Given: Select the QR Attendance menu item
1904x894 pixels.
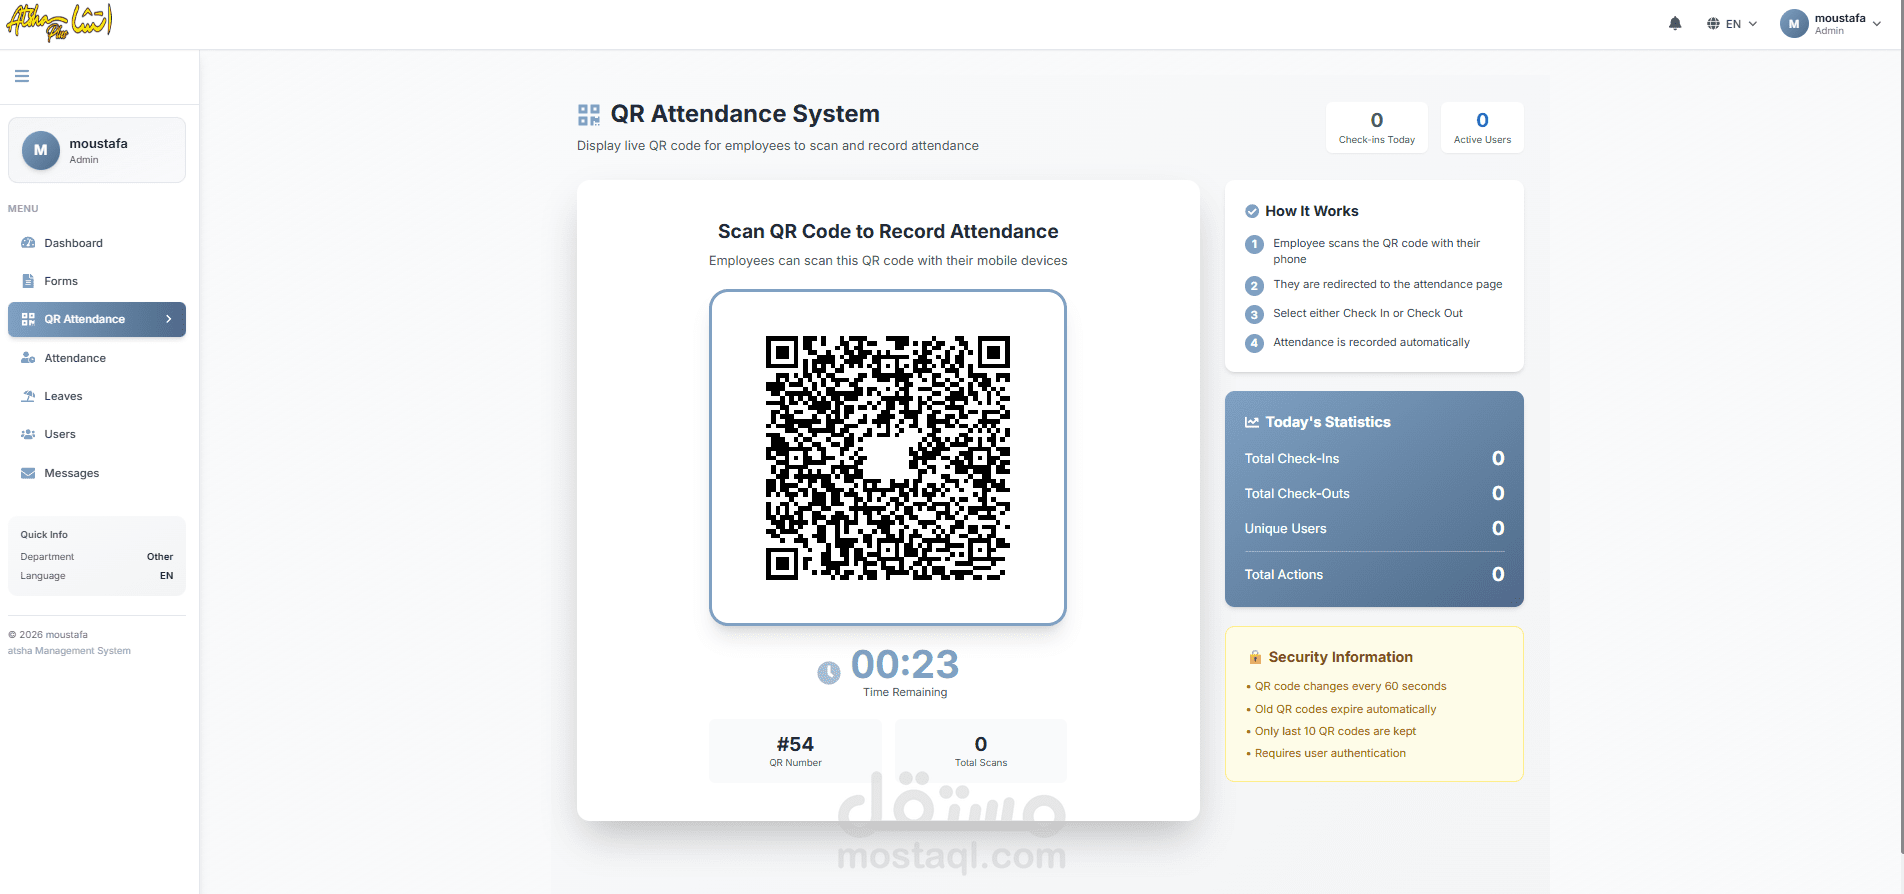Looking at the screenshot, I should (x=97, y=319).
